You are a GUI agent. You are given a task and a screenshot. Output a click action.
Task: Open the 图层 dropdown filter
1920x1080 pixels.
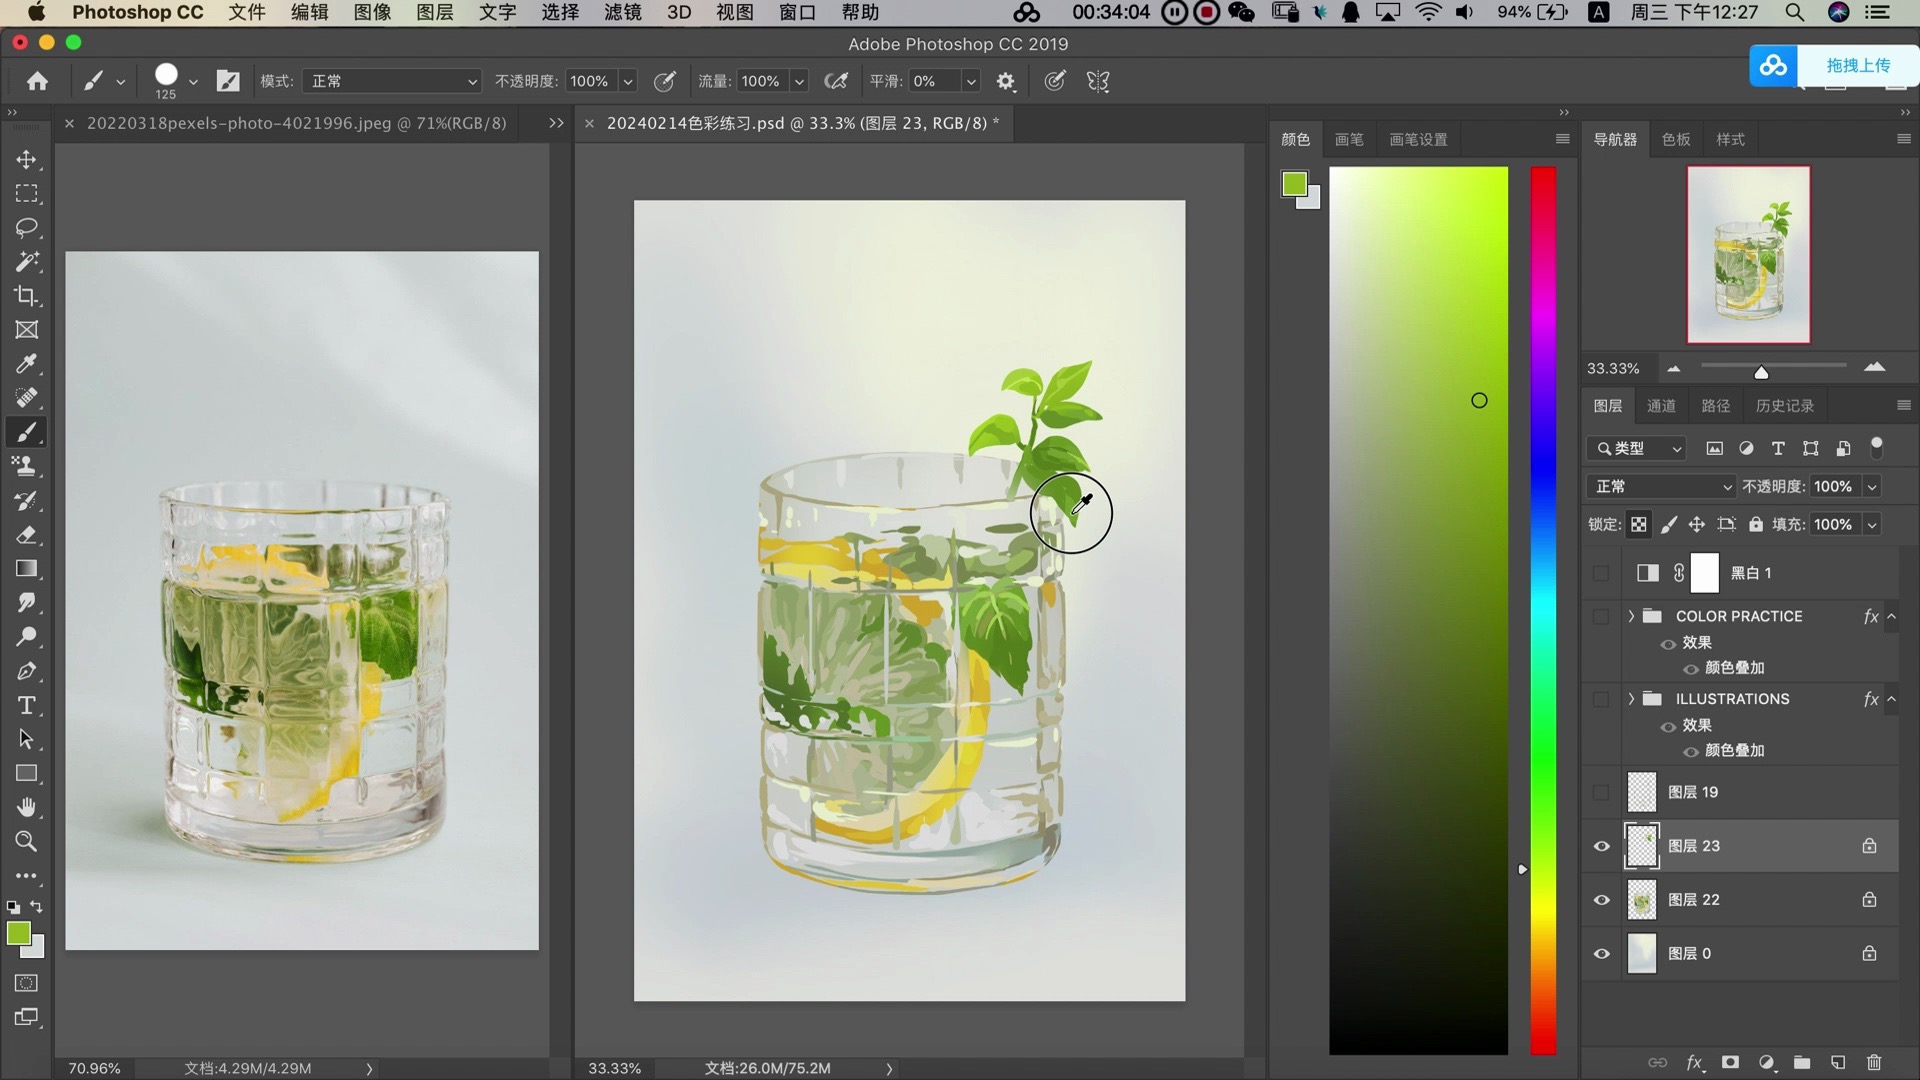pyautogui.click(x=1636, y=448)
